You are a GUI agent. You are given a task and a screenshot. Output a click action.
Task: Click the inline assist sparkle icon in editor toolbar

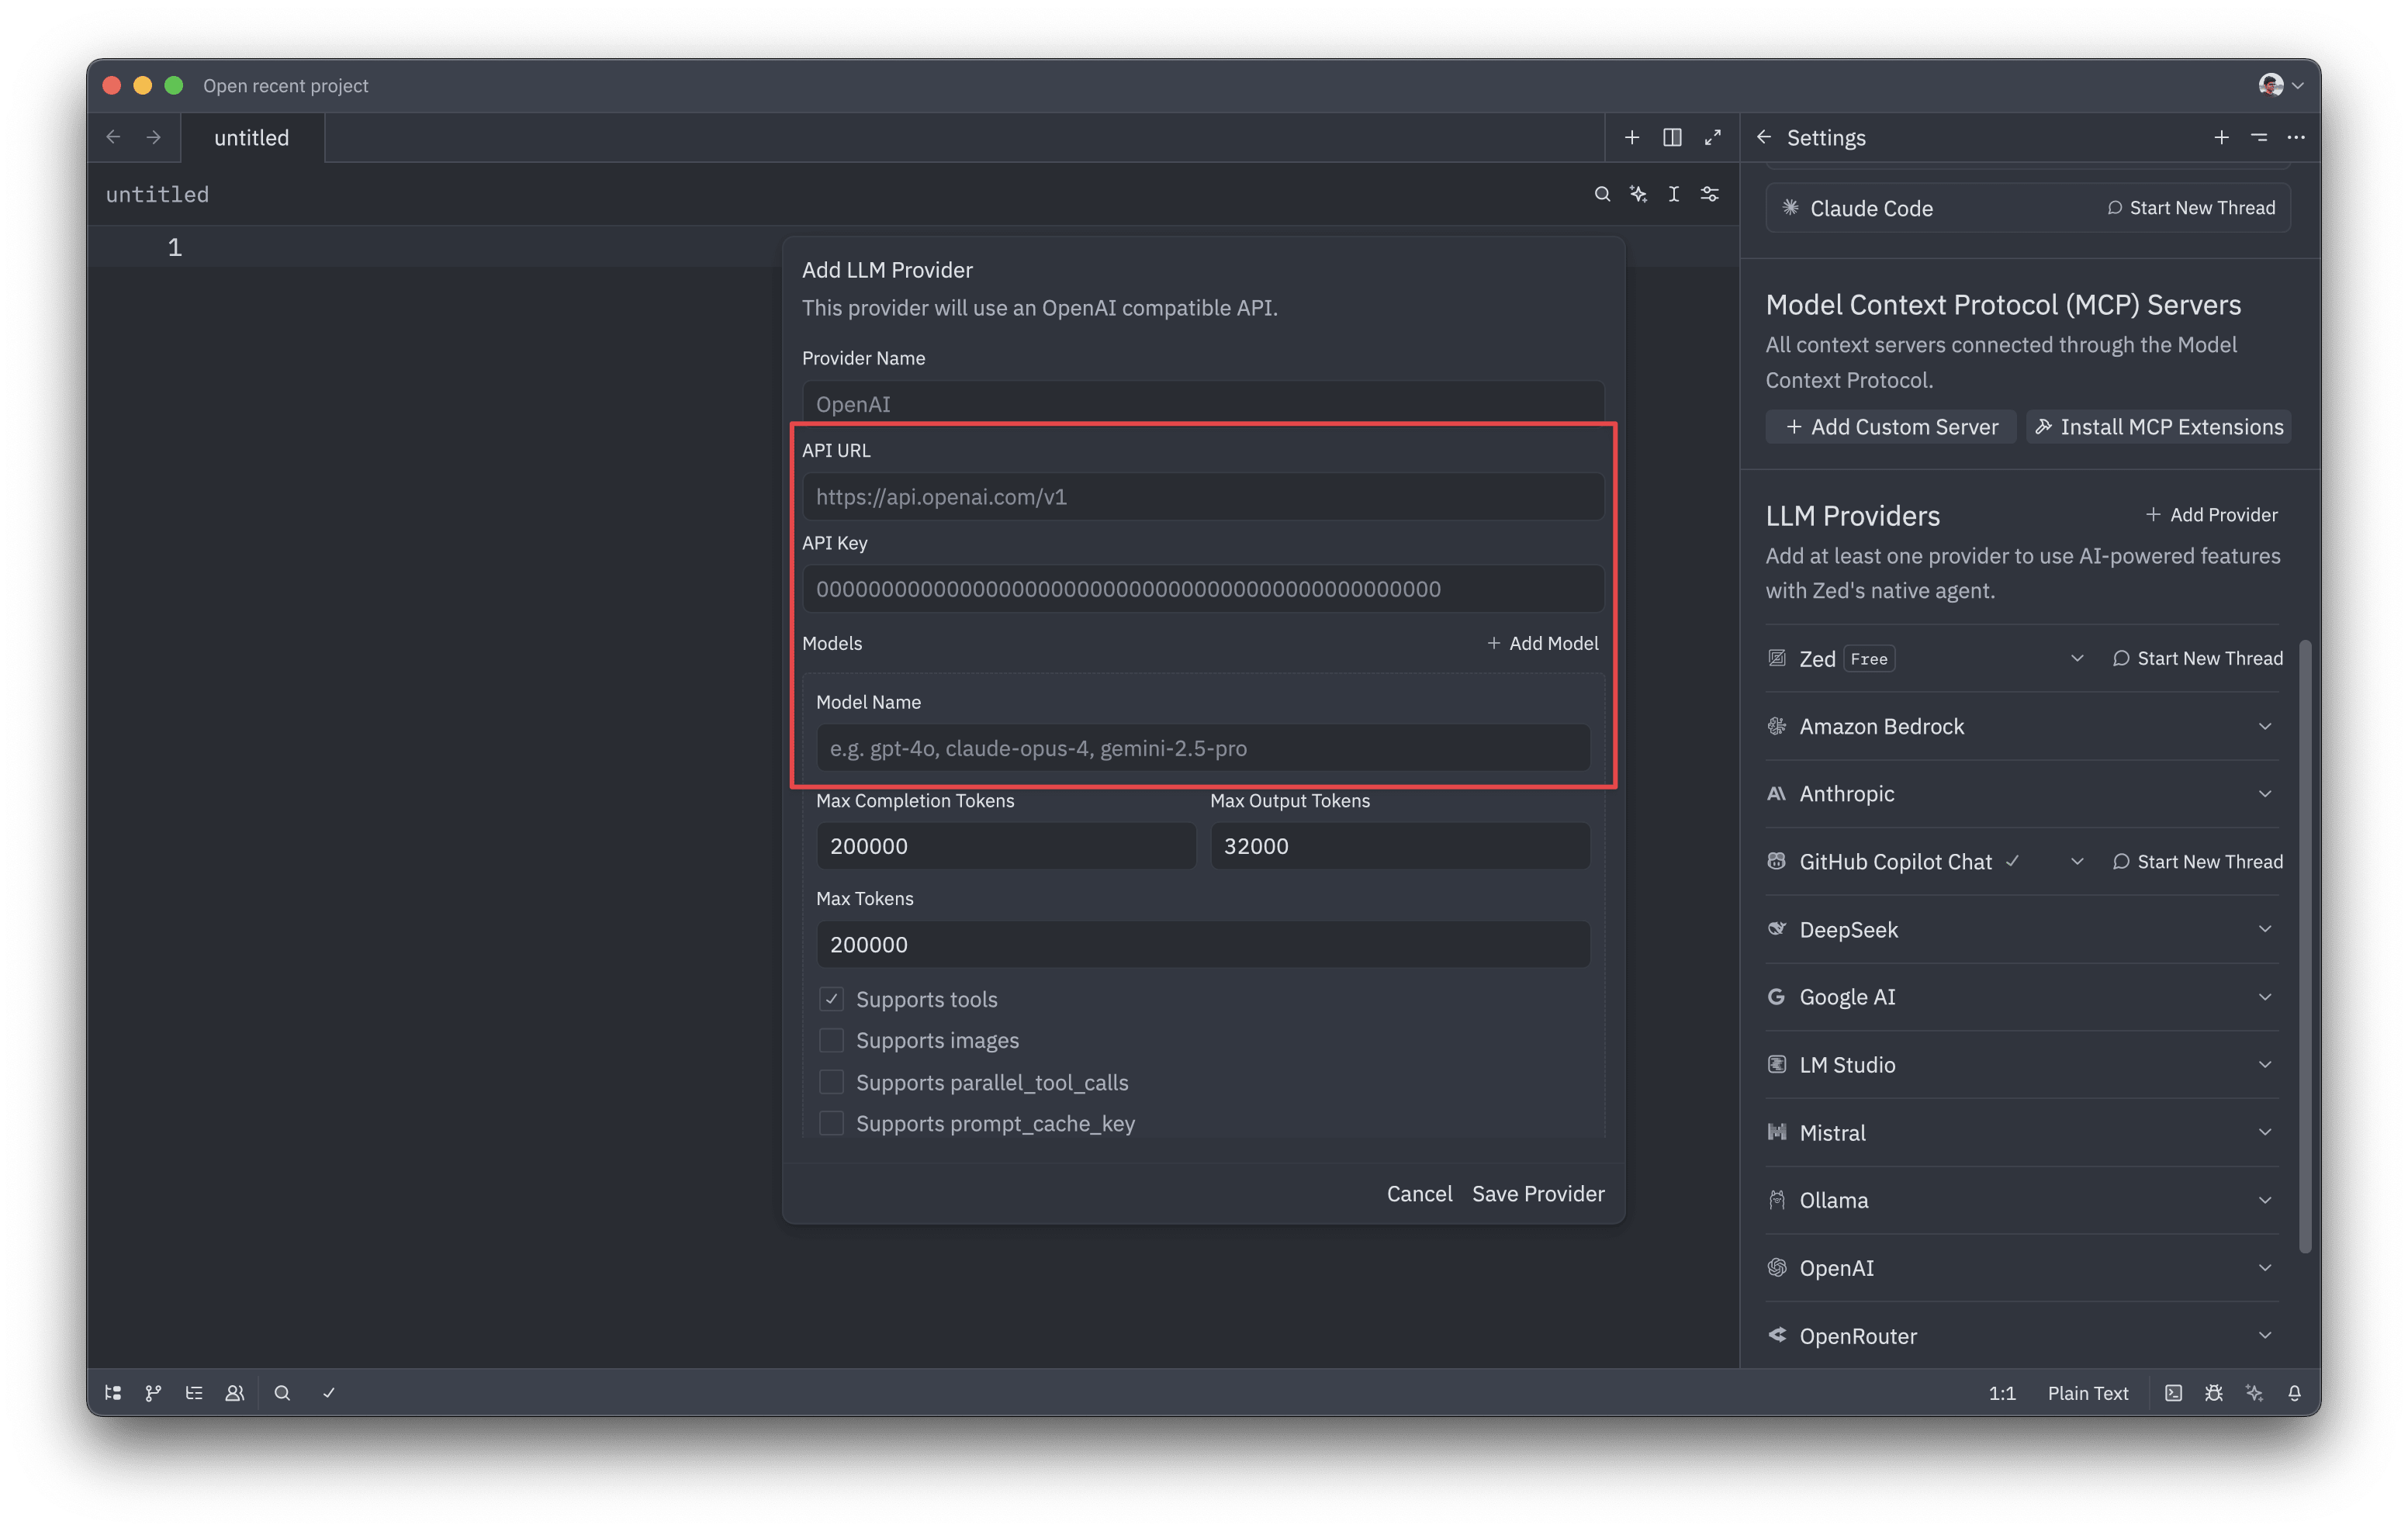pyautogui.click(x=1638, y=194)
